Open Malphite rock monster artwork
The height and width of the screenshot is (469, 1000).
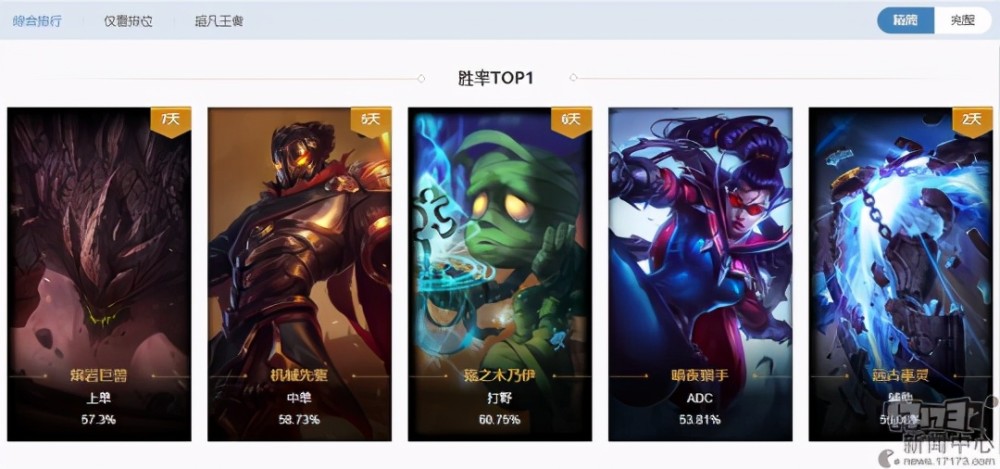(99, 242)
